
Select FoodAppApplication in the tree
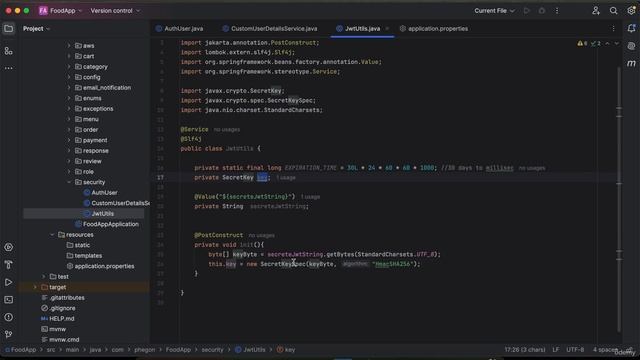pos(107,224)
